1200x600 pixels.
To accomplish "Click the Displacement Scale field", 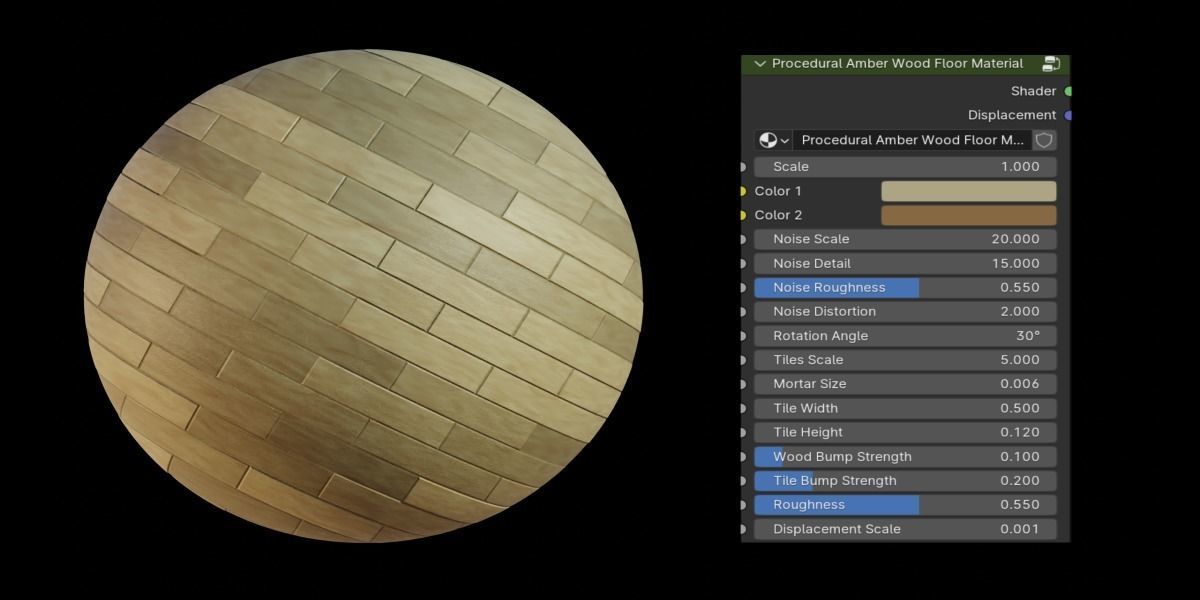I will tap(905, 529).
